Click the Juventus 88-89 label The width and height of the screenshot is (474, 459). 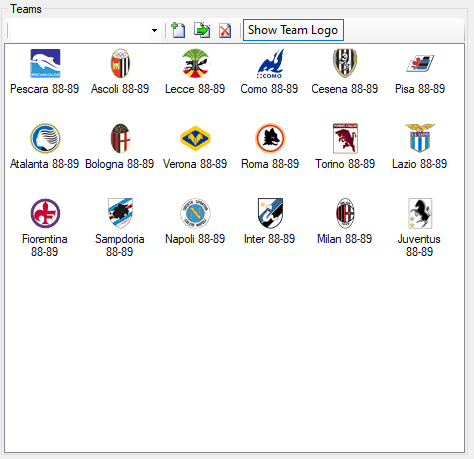coord(419,245)
